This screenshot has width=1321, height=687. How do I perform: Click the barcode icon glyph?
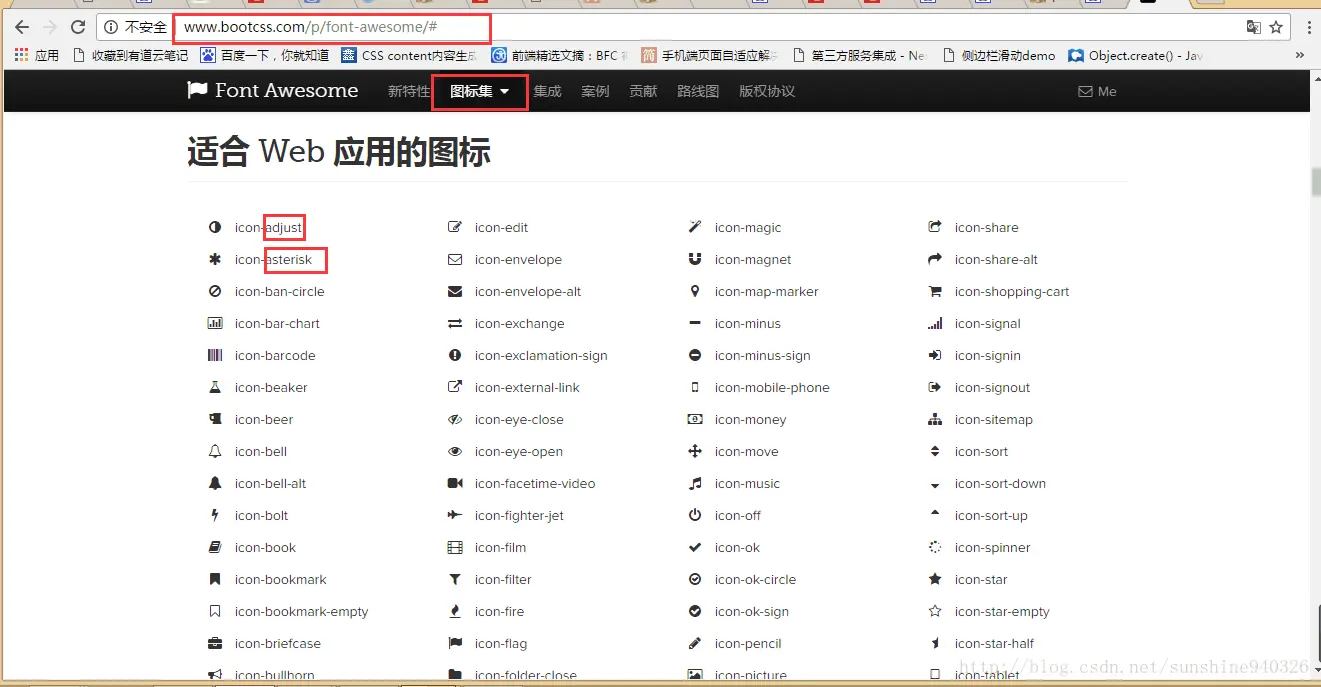tap(214, 355)
